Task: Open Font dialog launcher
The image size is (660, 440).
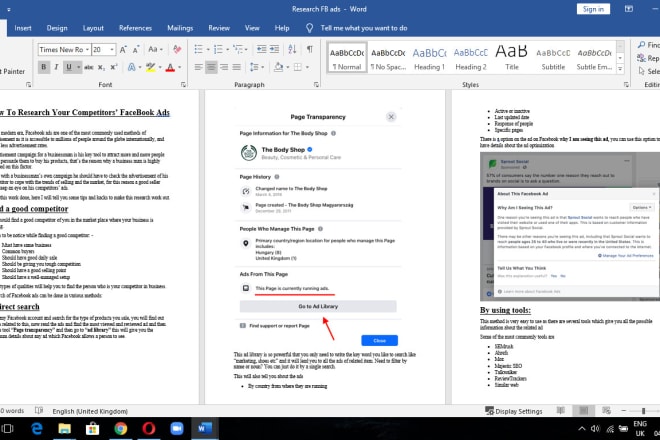Action: tap(184, 85)
